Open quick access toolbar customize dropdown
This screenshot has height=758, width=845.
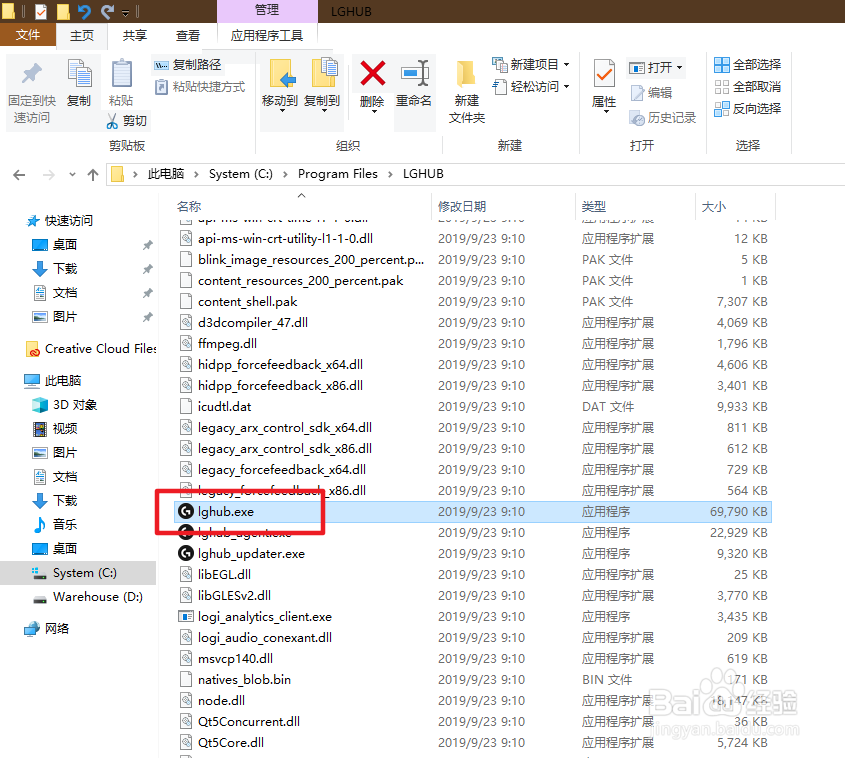(x=125, y=12)
